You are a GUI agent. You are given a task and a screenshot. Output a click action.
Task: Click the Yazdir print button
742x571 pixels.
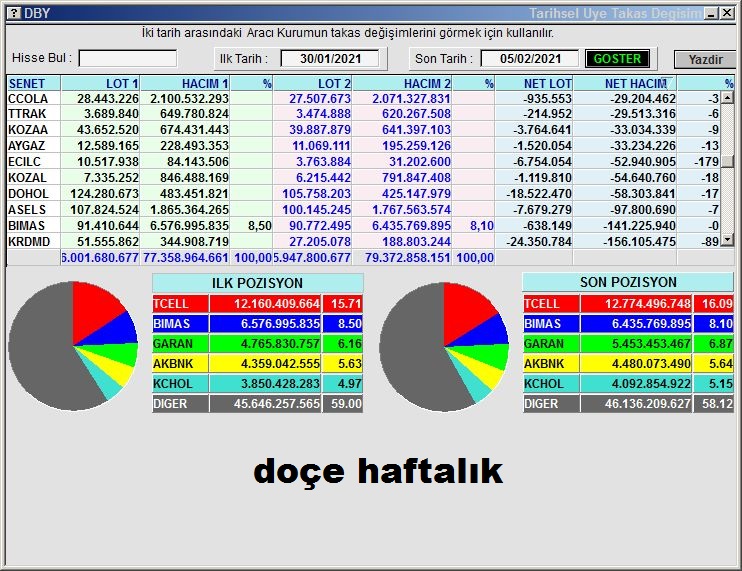point(705,60)
